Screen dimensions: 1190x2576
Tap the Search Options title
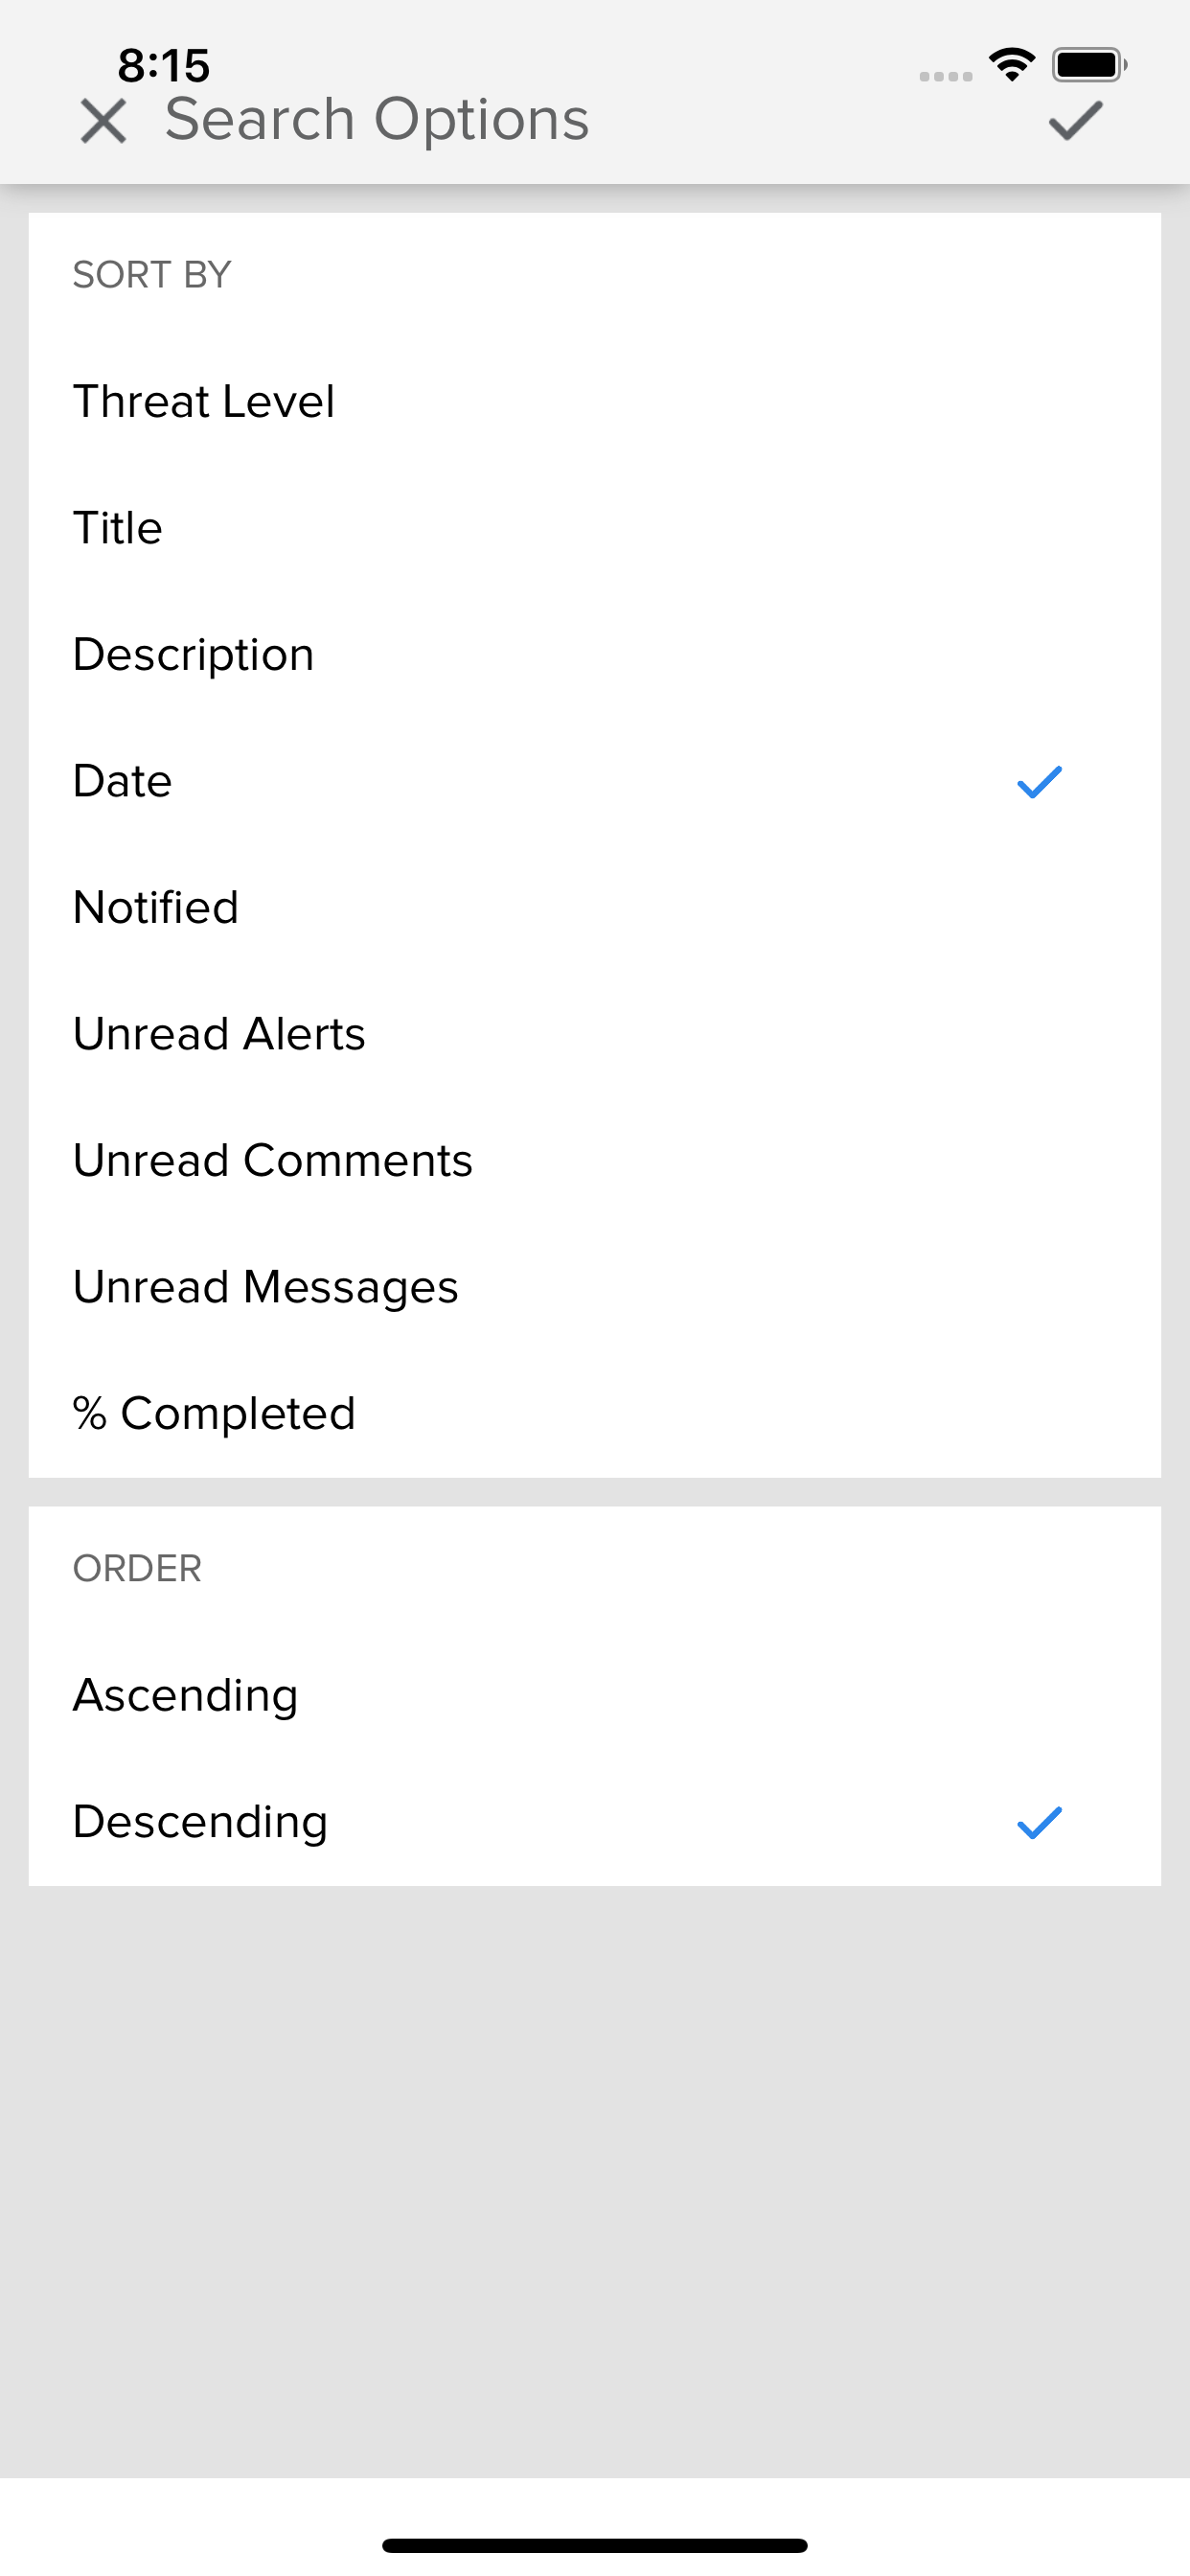click(377, 120)
